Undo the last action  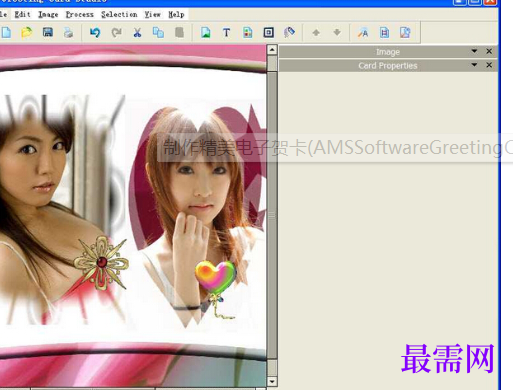click(95, 33)
